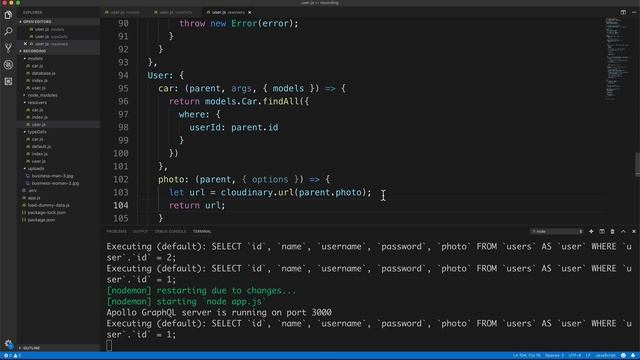Collapse the typeDefs folder

[x=37, y=132]
